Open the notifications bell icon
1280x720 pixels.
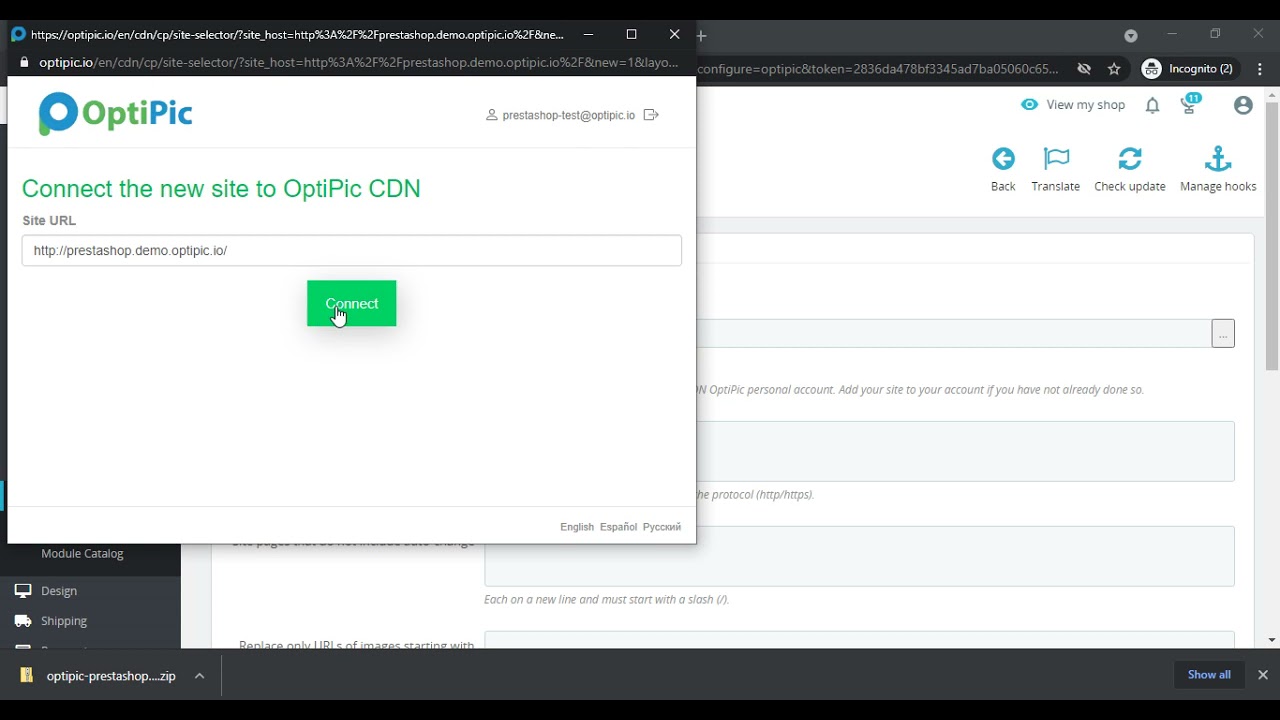[1152, 105]
